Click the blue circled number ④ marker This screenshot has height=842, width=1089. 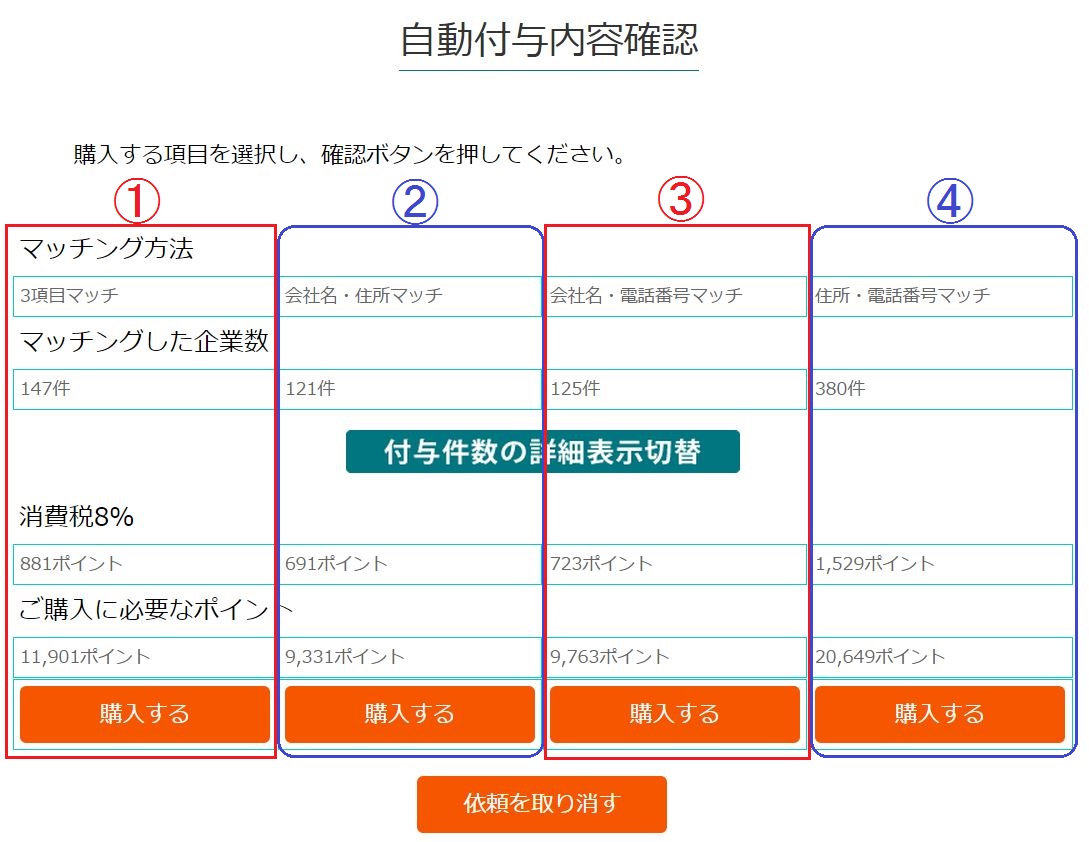coord(949,202)
